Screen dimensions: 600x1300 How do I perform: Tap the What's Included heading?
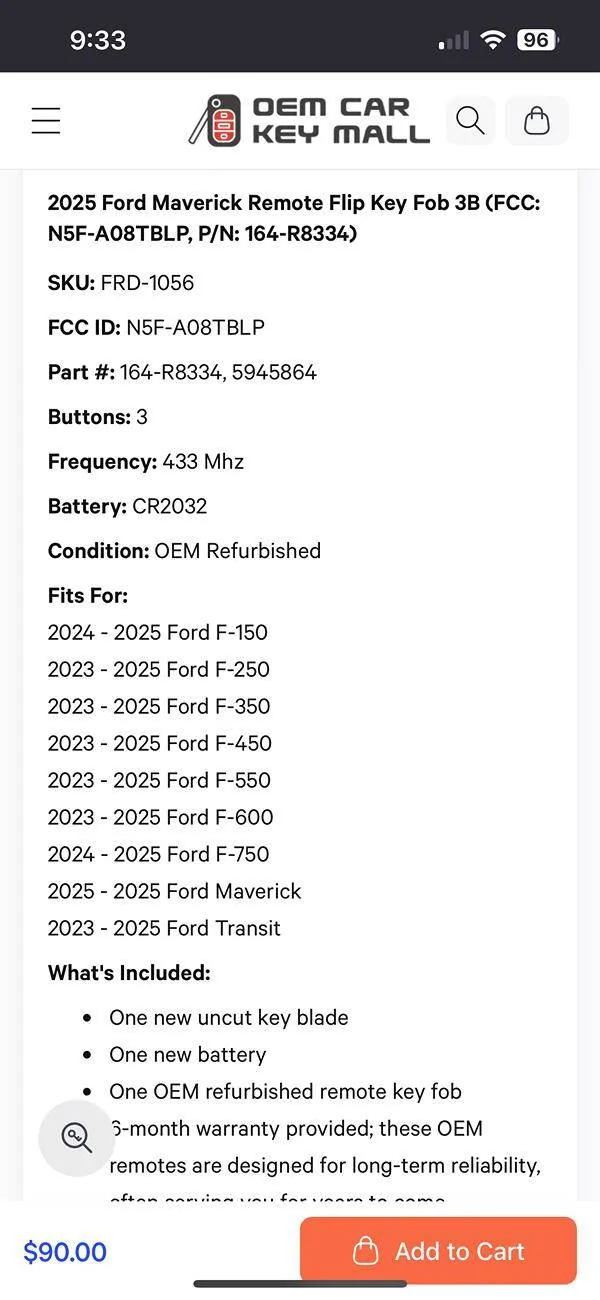129,973
